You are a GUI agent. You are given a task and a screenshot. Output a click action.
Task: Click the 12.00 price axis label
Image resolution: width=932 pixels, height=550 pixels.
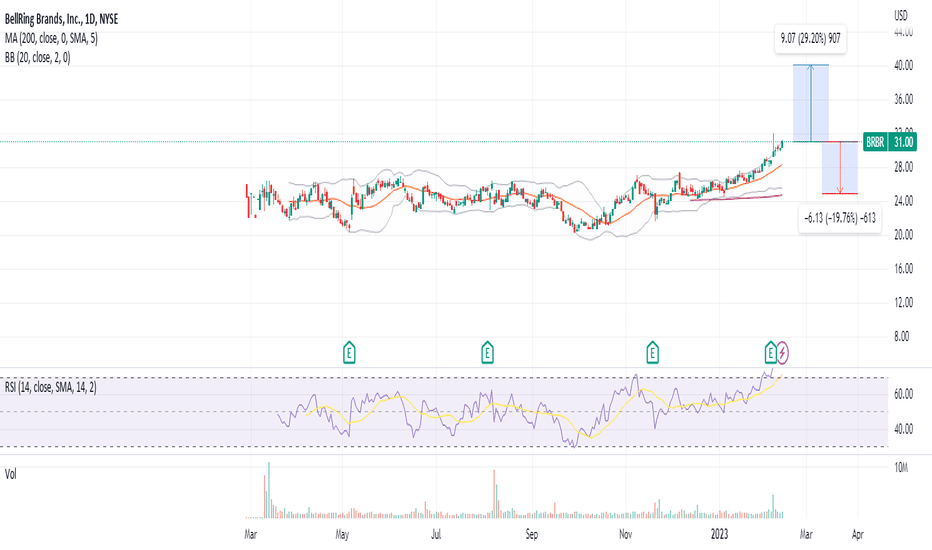point(903,303)
